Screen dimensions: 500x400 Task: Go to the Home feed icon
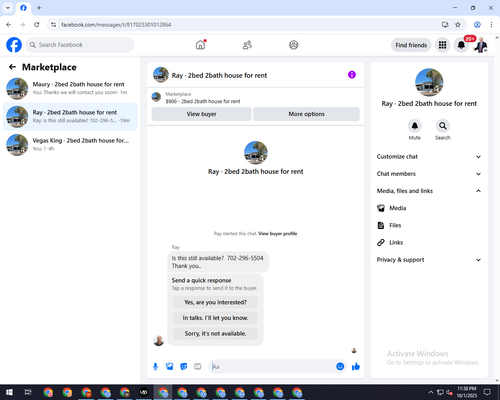[200, 45]
